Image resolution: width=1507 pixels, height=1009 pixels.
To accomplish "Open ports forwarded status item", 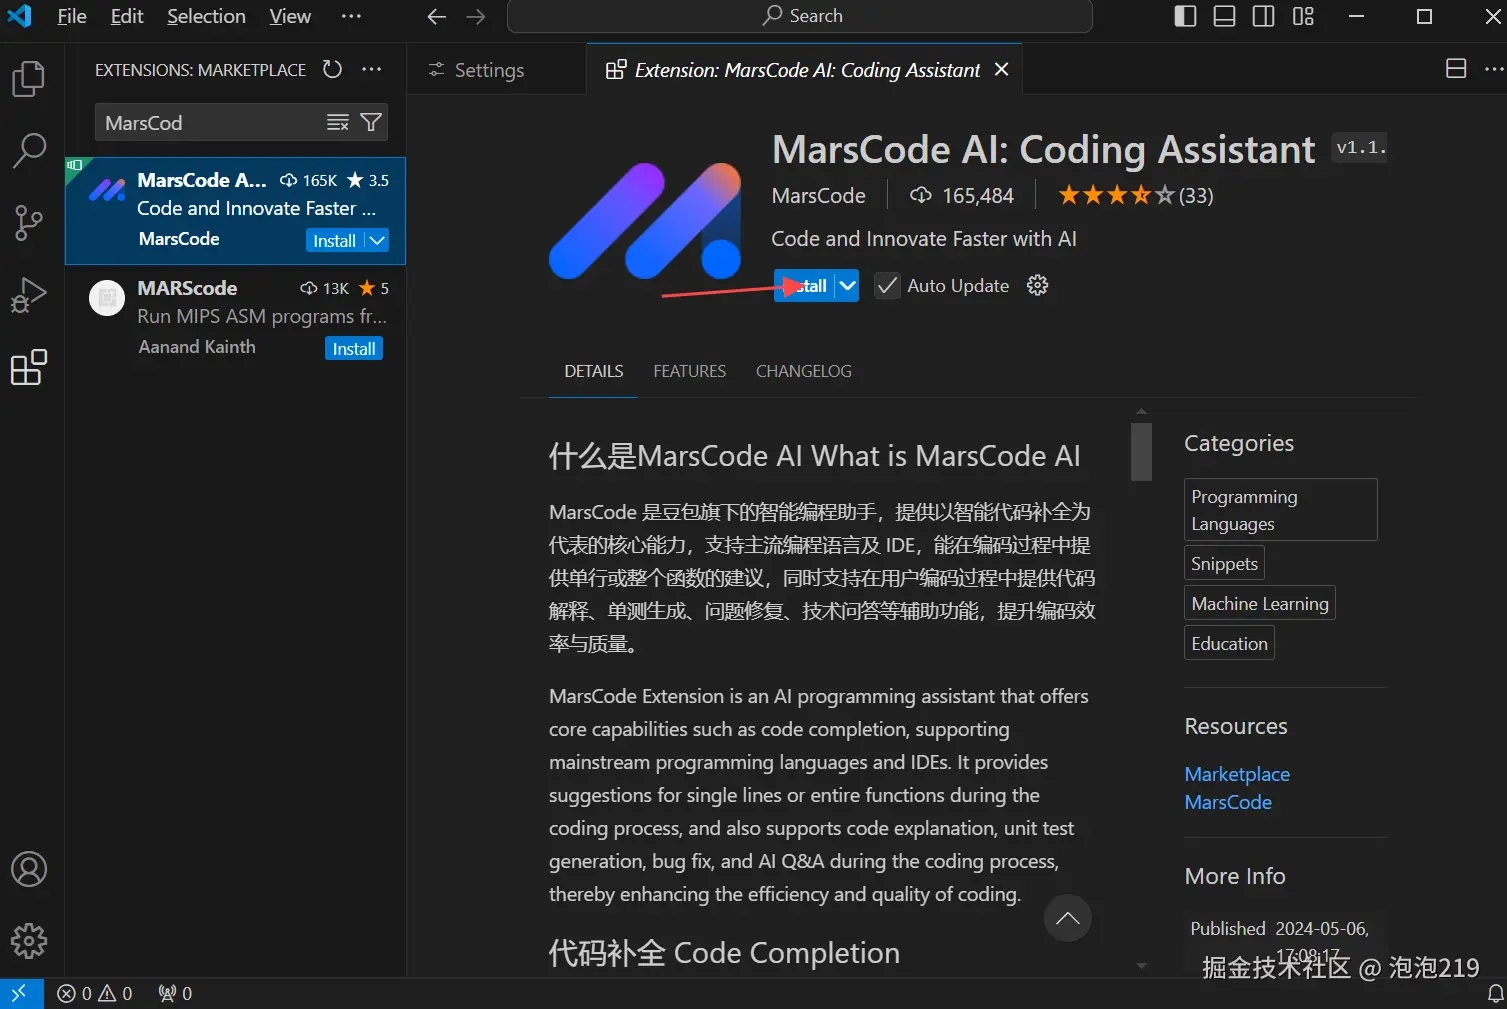I will point(175,993).
